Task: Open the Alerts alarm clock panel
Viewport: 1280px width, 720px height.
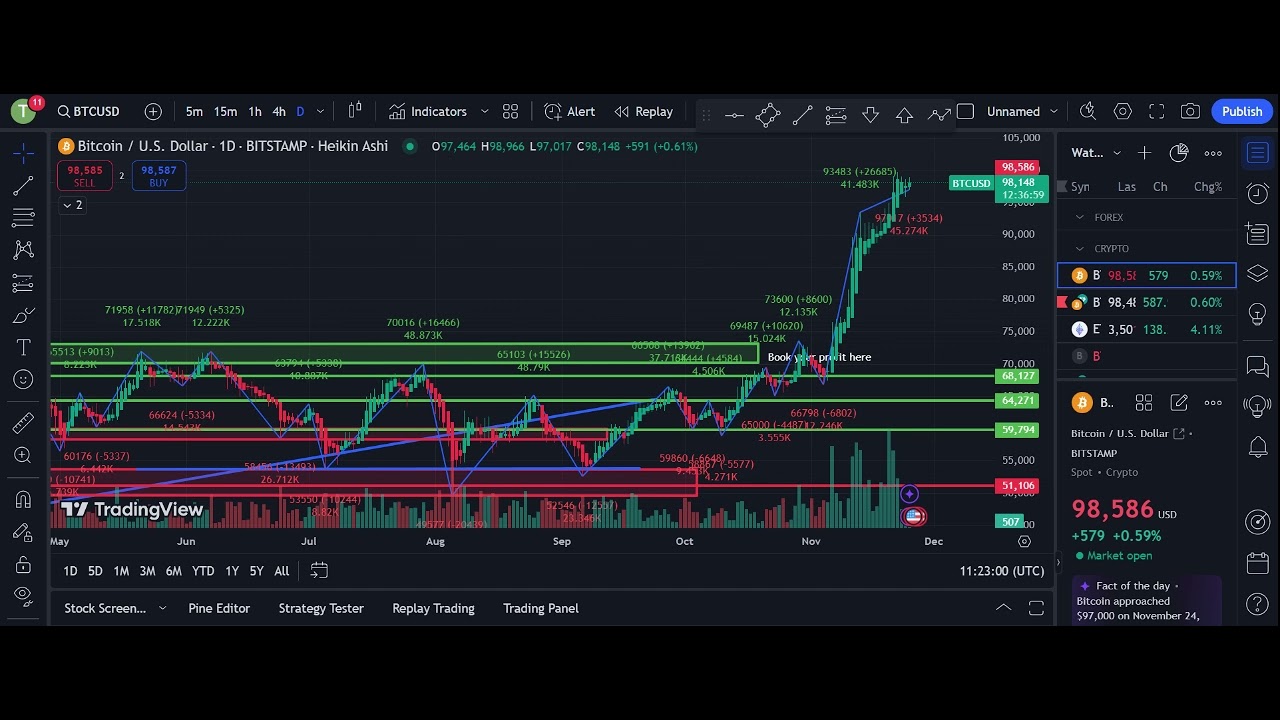Action: pyautogui.click(x=1258, y=194)
